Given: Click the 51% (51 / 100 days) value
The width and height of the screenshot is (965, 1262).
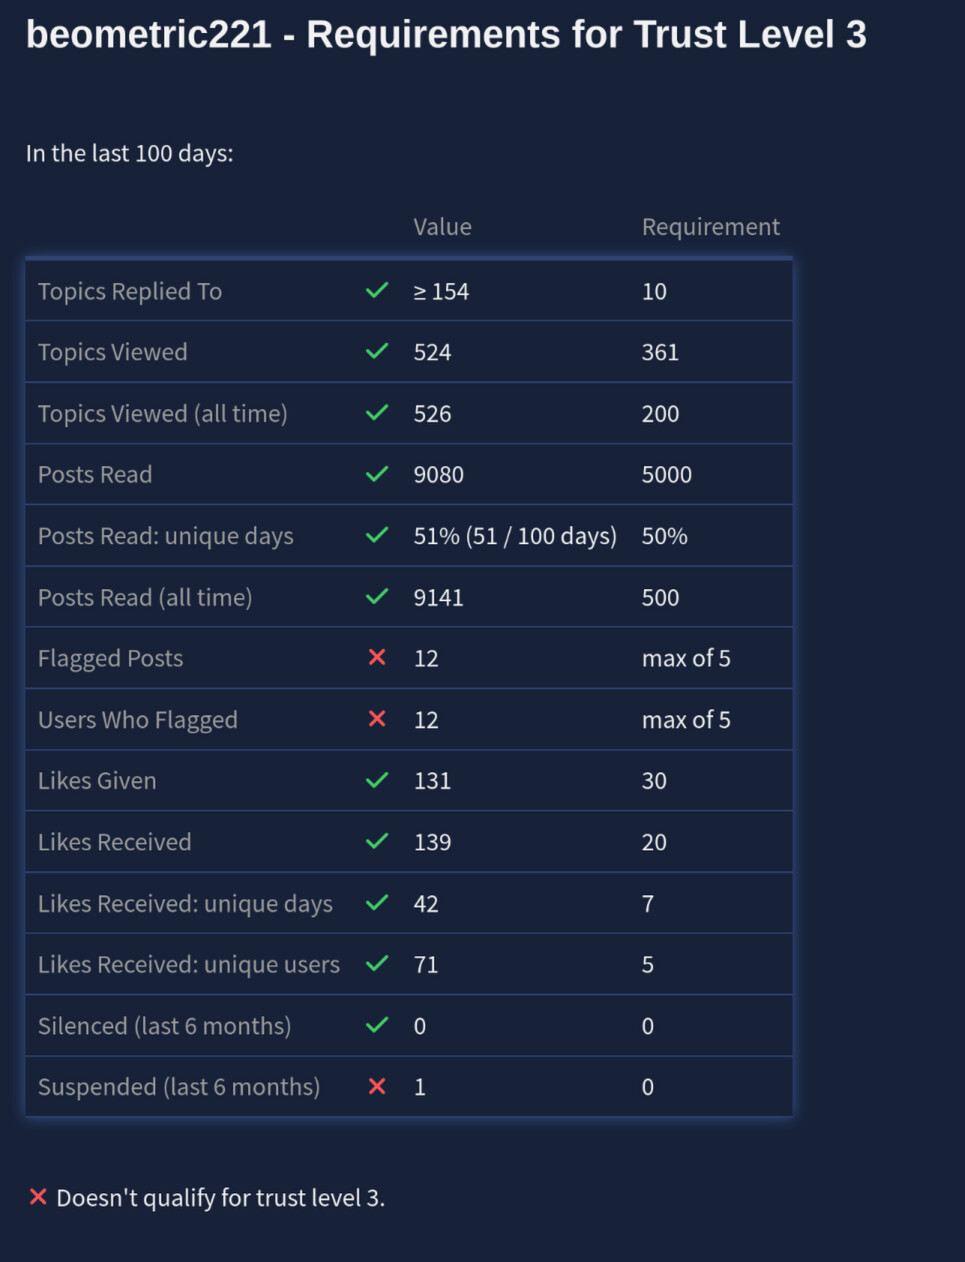Looking at the screenshot, I should [515, 536].
